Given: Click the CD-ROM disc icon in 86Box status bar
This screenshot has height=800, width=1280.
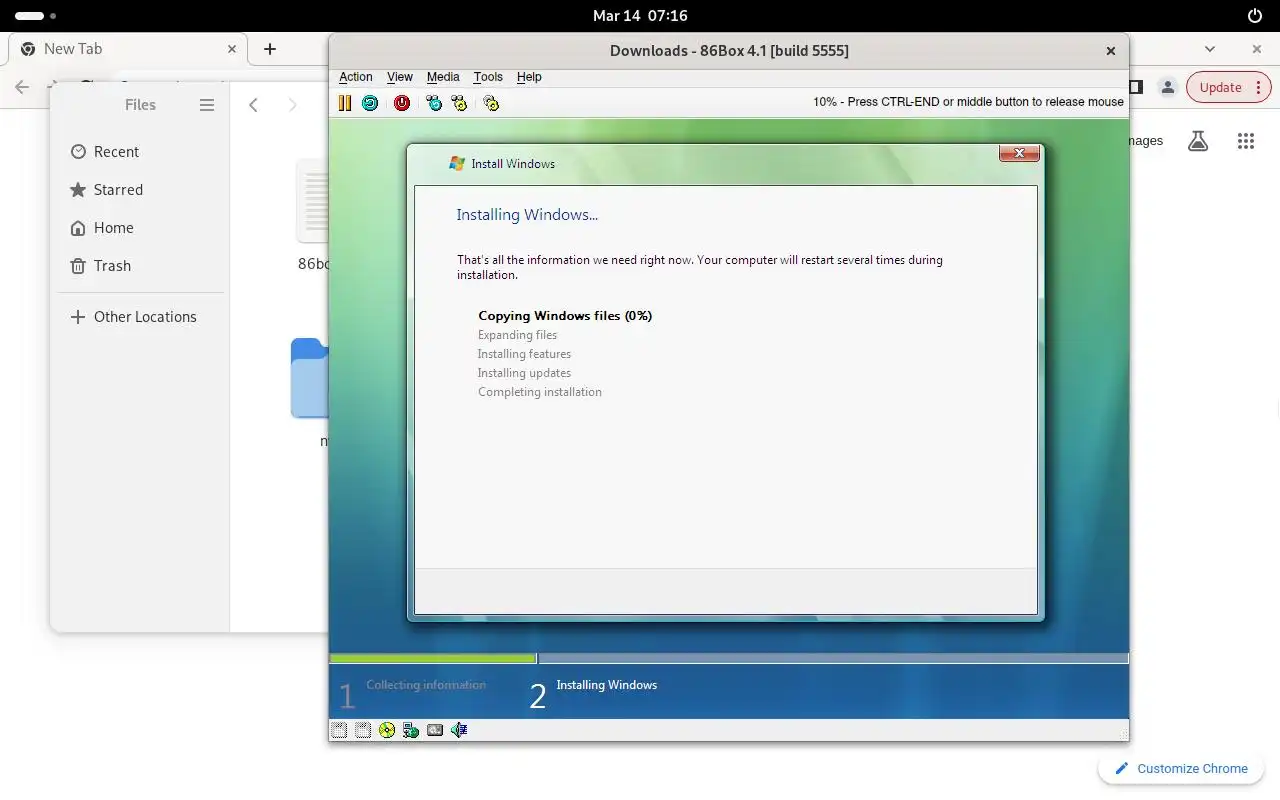Looking at the screenshot, I should point(387,730).
